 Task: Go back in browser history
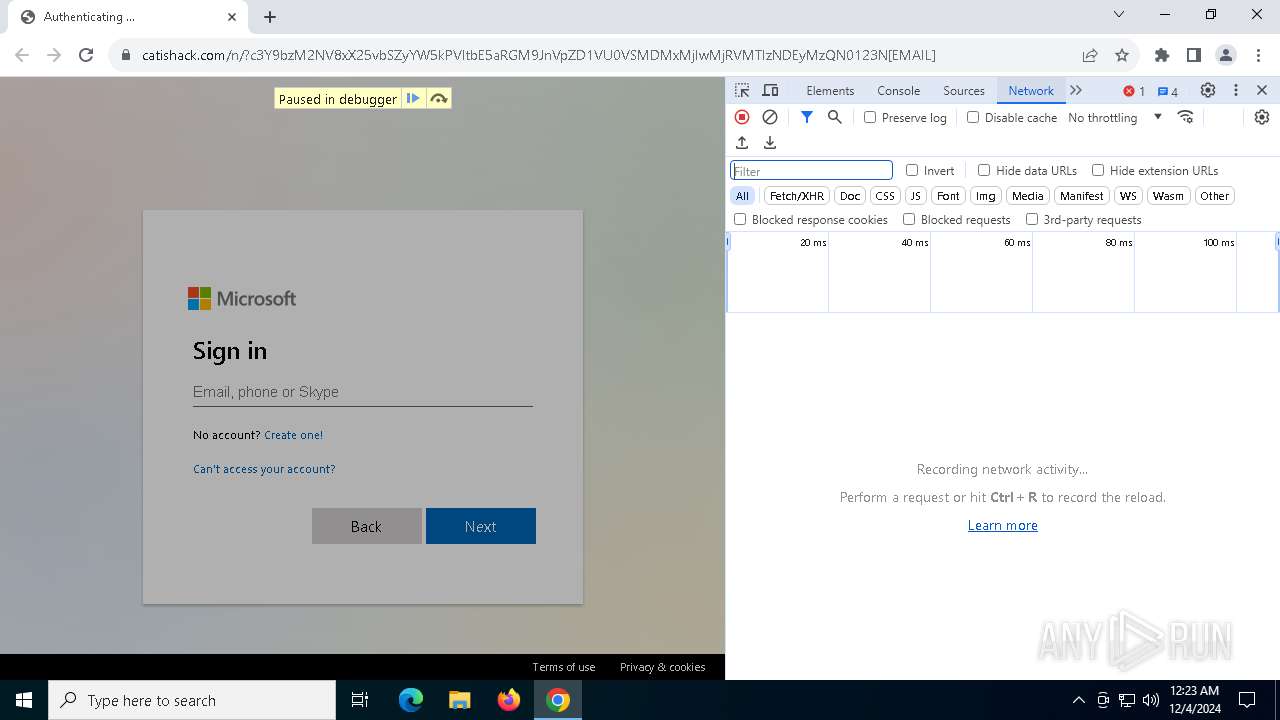[x=22, y=55]
